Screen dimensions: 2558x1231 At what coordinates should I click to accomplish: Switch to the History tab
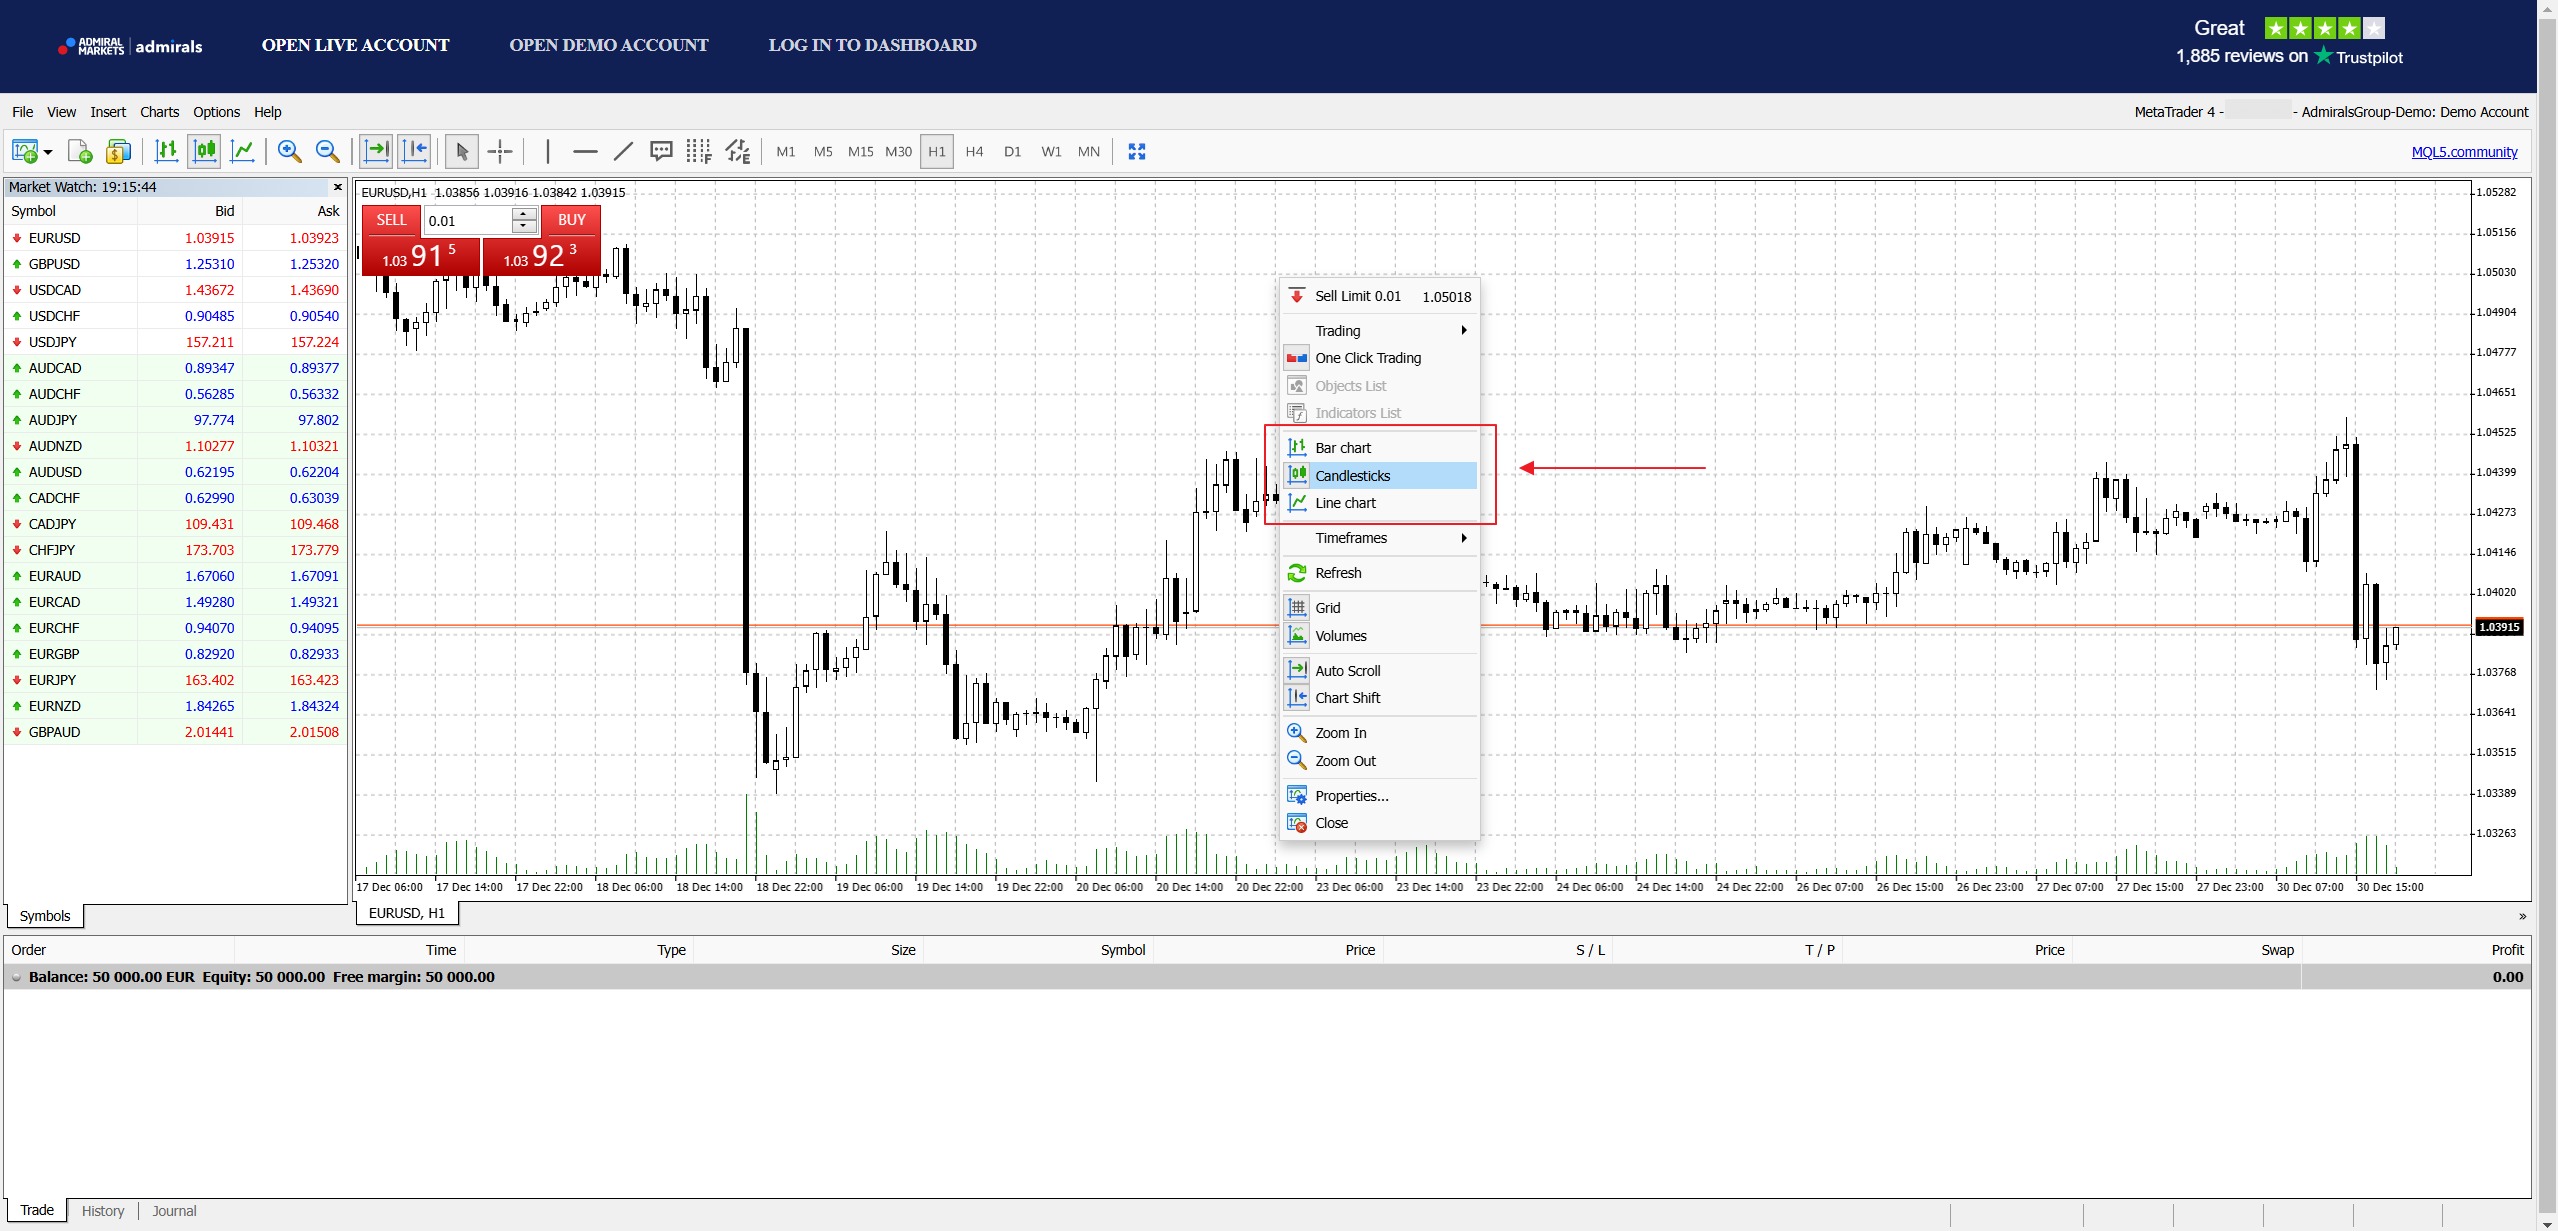103,1211
